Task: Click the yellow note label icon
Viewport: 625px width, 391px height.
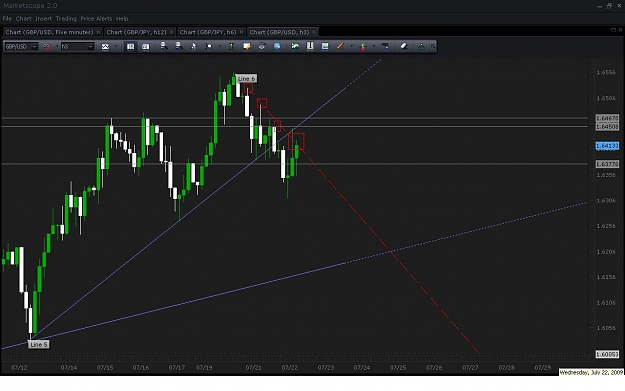Action: [x=247, y=47]
